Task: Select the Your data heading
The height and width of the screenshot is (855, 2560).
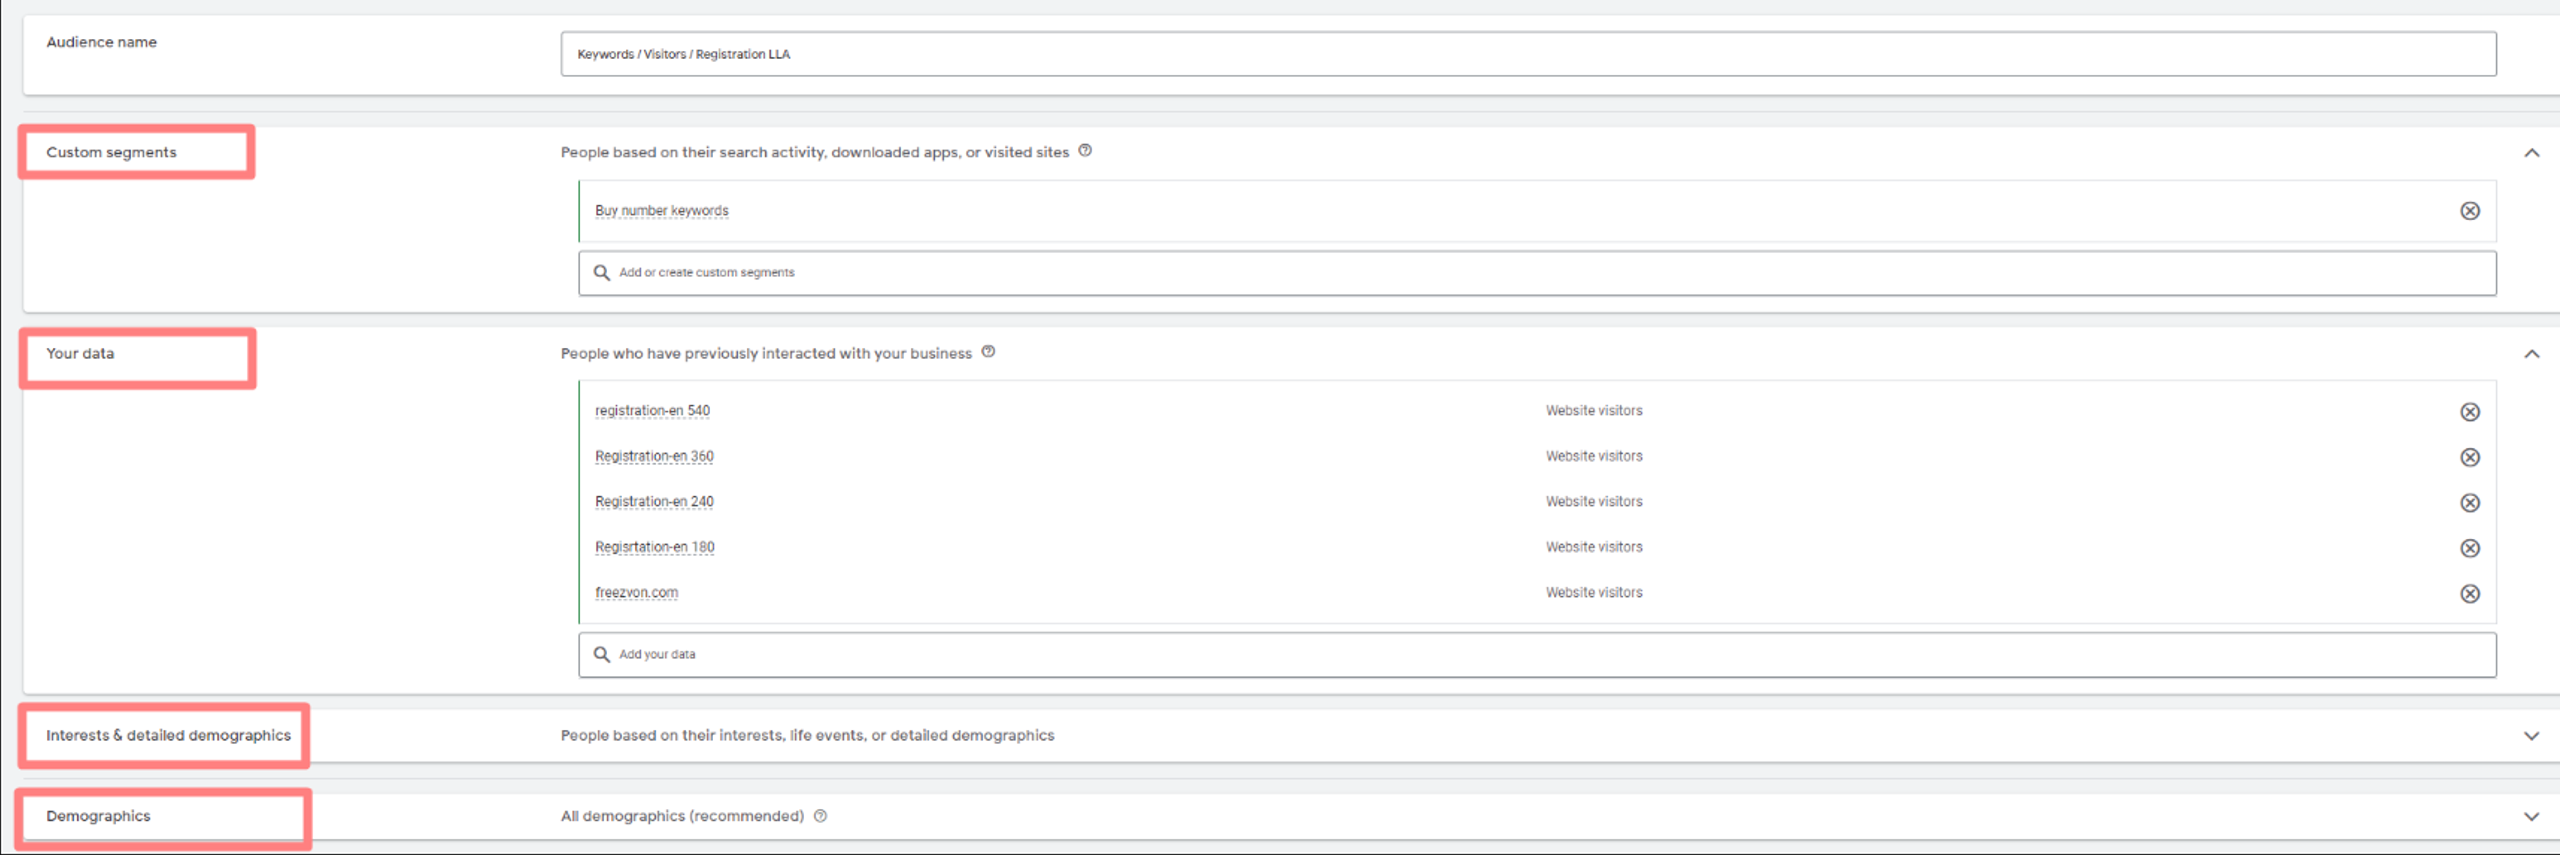Action: [x=80, y=353]
